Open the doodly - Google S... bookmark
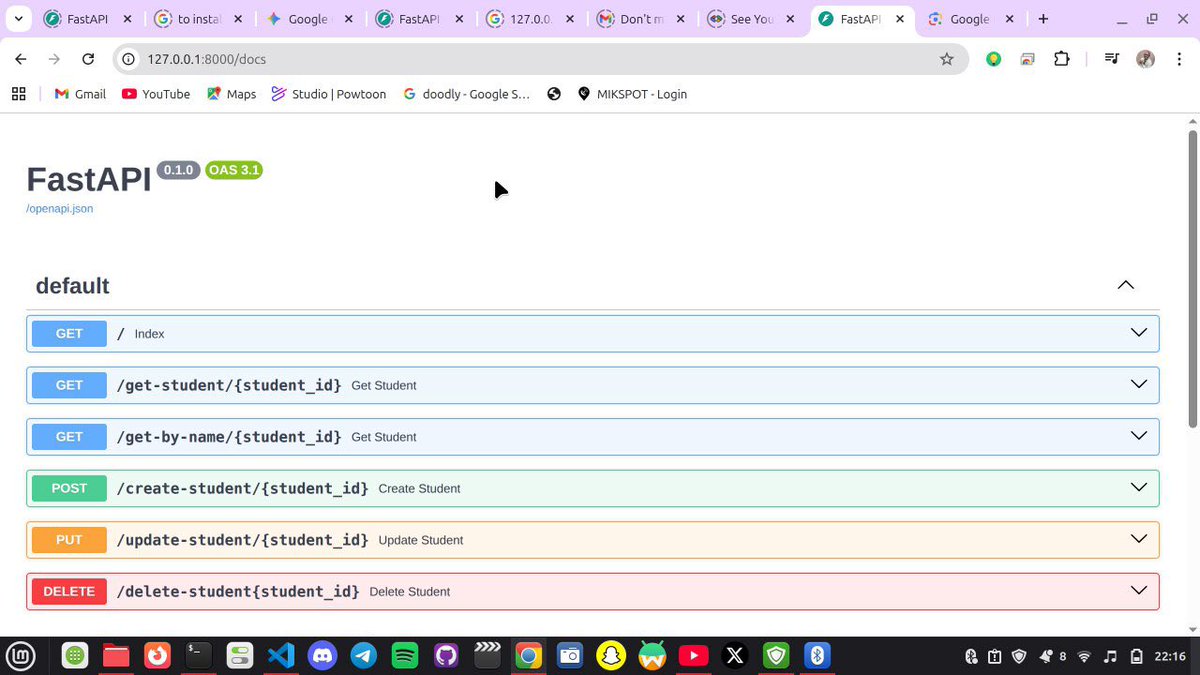The height and width of the screenshot is (675, 1200). tap(466, 94)
